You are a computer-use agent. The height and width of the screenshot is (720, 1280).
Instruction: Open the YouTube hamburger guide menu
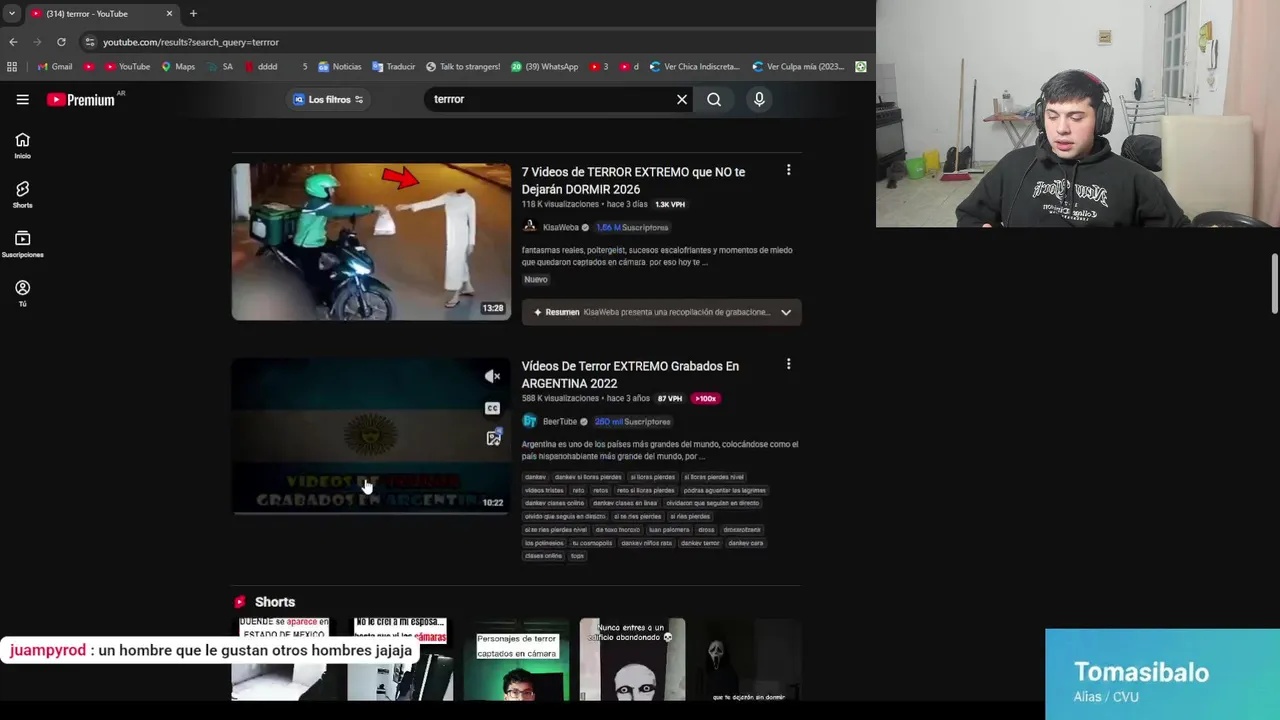pos(22,99)
